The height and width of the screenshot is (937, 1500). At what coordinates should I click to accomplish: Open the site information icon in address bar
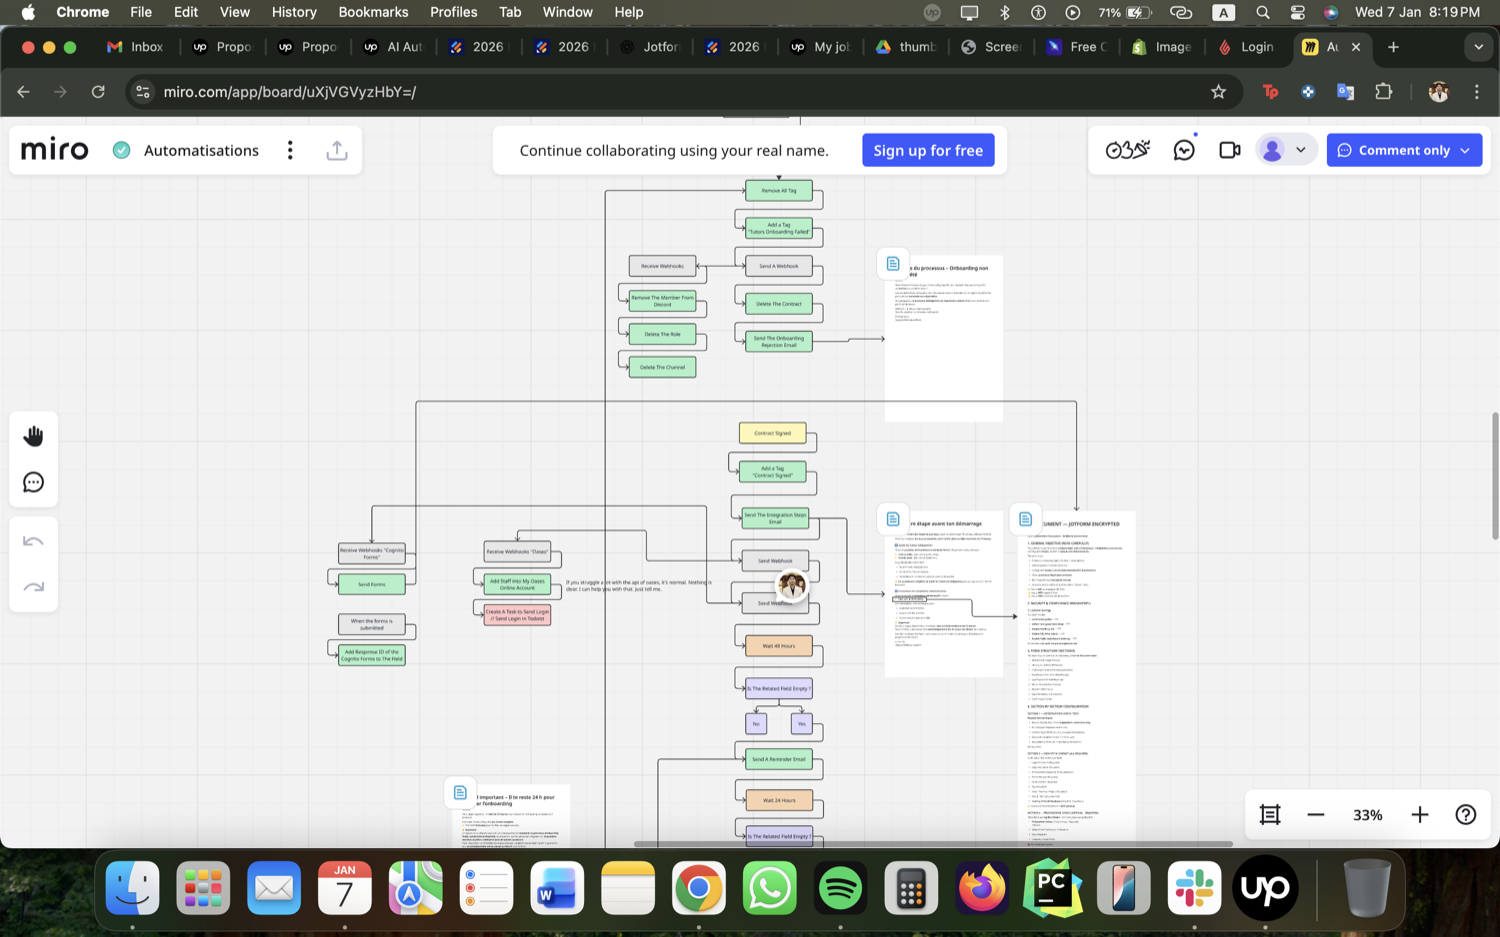pos(143,92)
